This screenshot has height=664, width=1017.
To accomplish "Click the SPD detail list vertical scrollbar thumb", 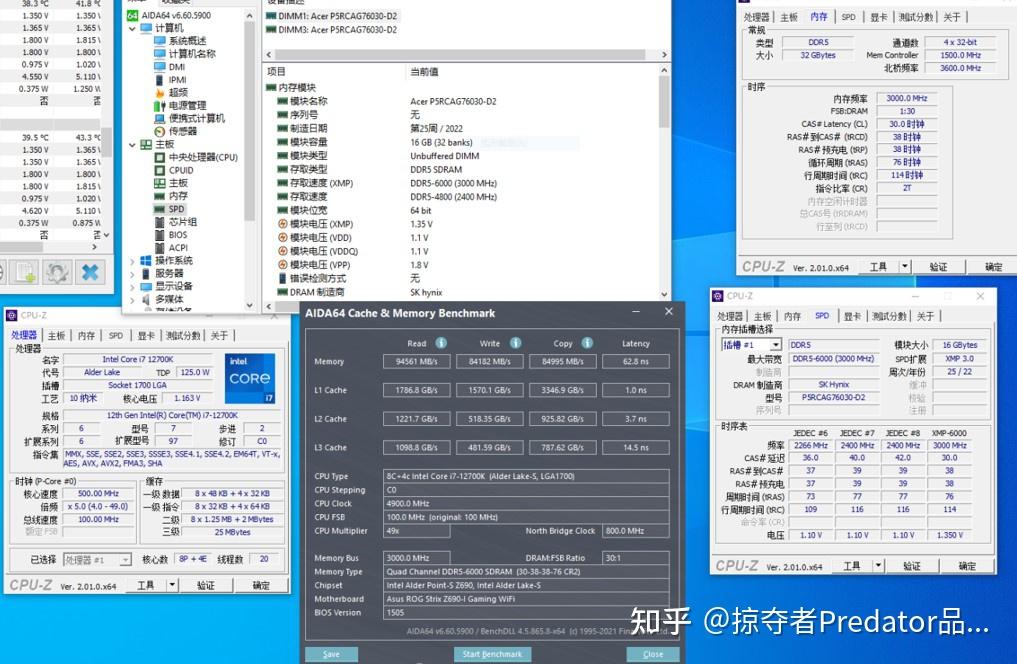I will point(664,101).
